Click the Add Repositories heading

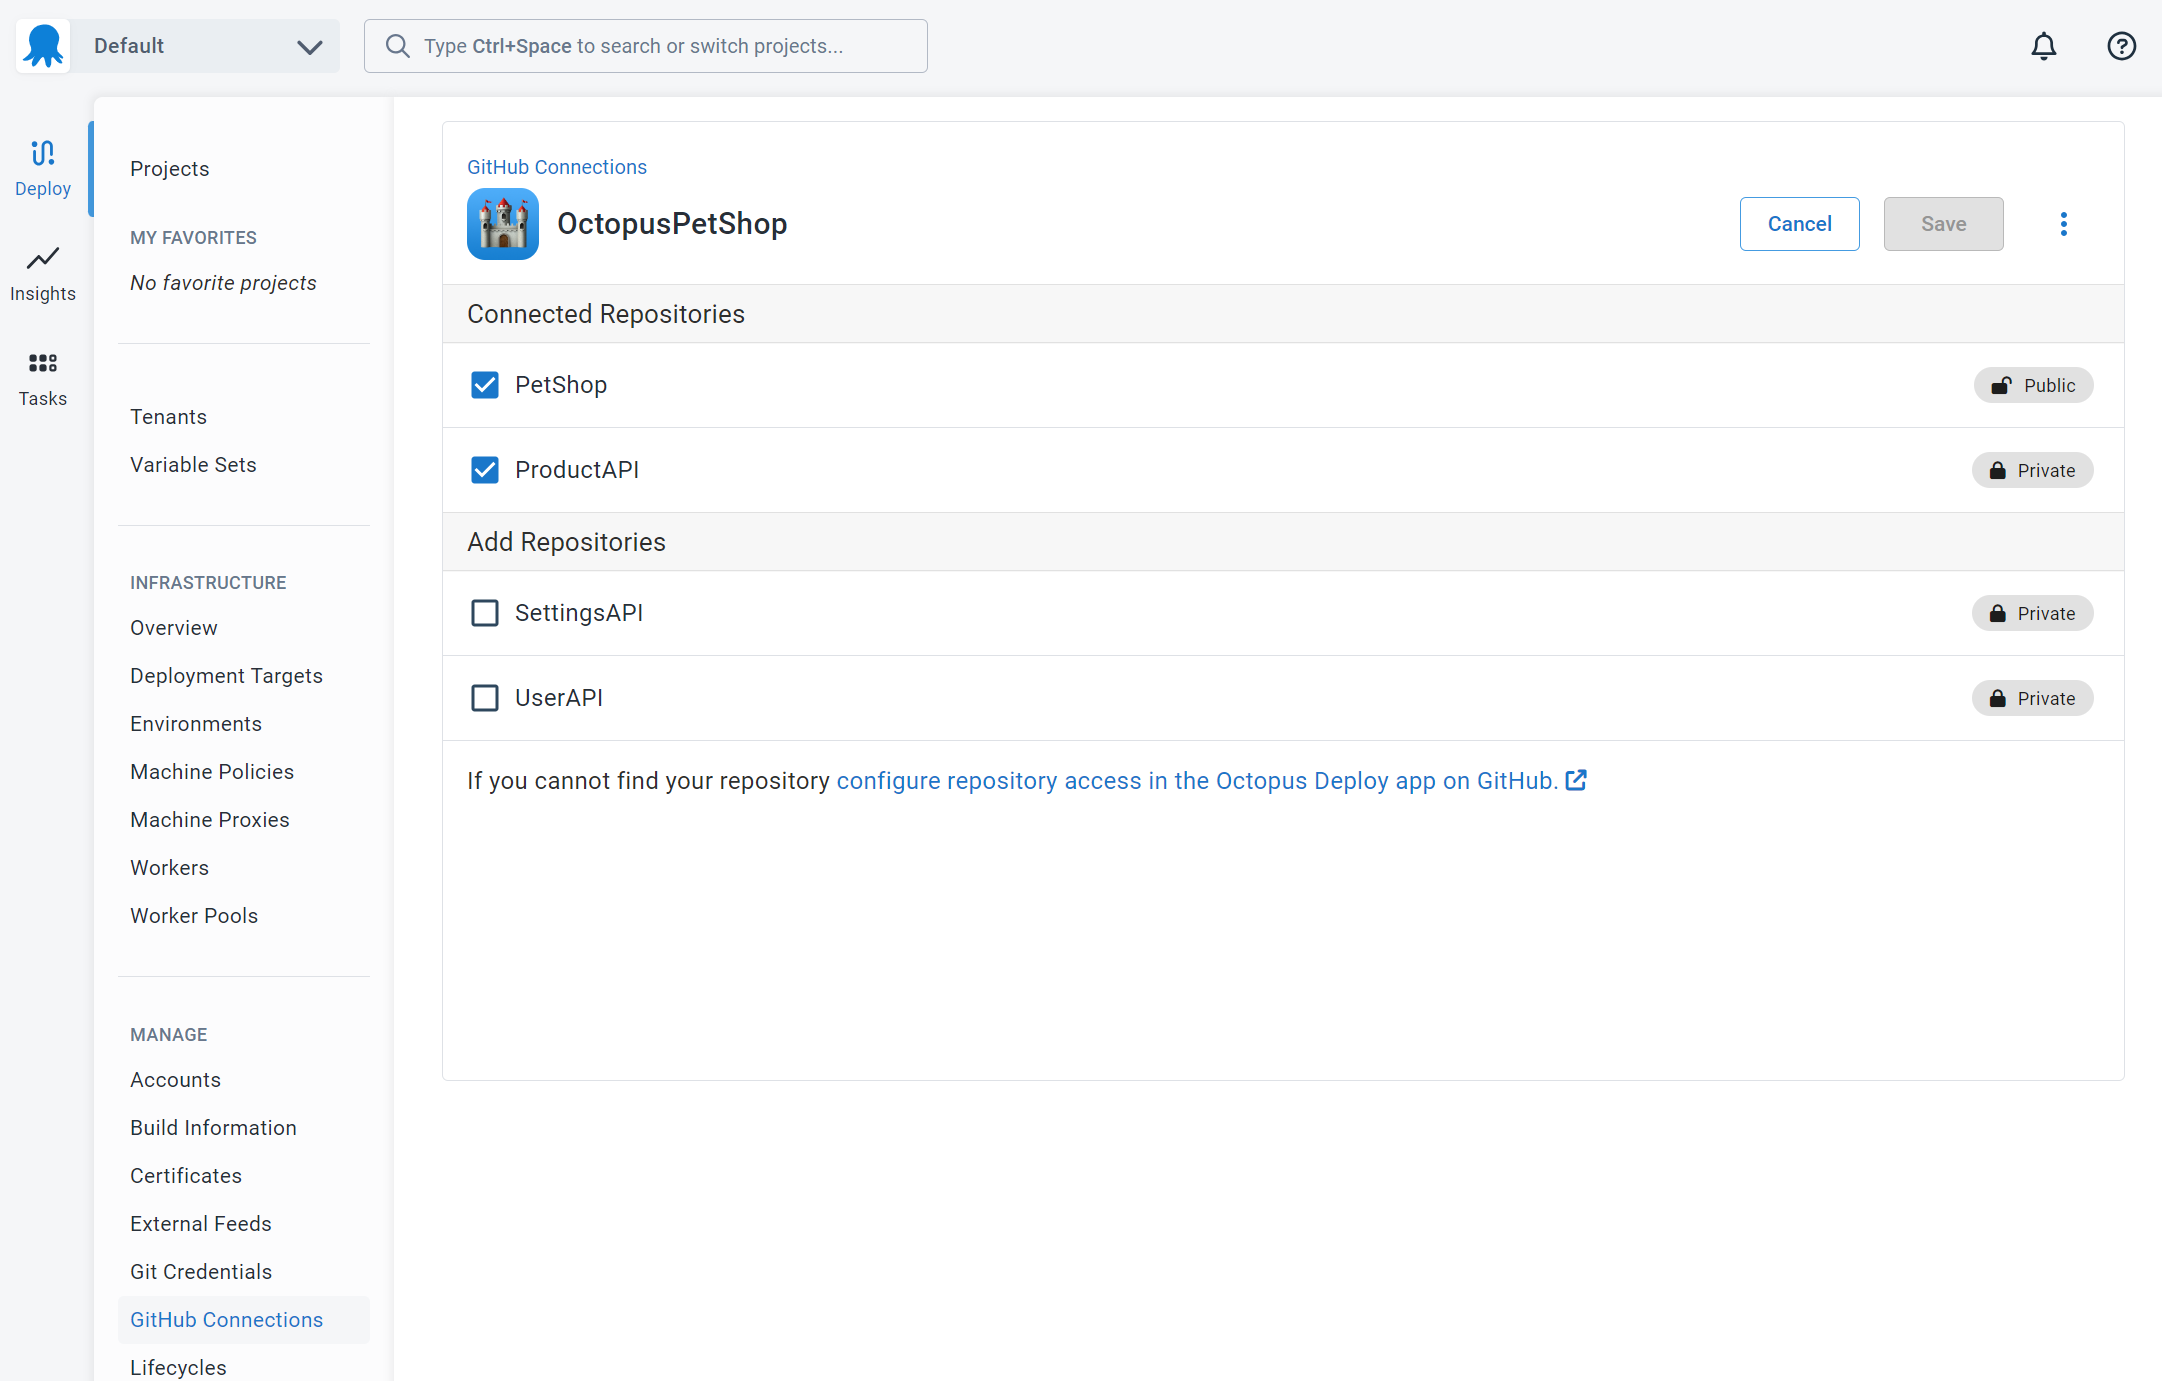(x=566, y=542)
